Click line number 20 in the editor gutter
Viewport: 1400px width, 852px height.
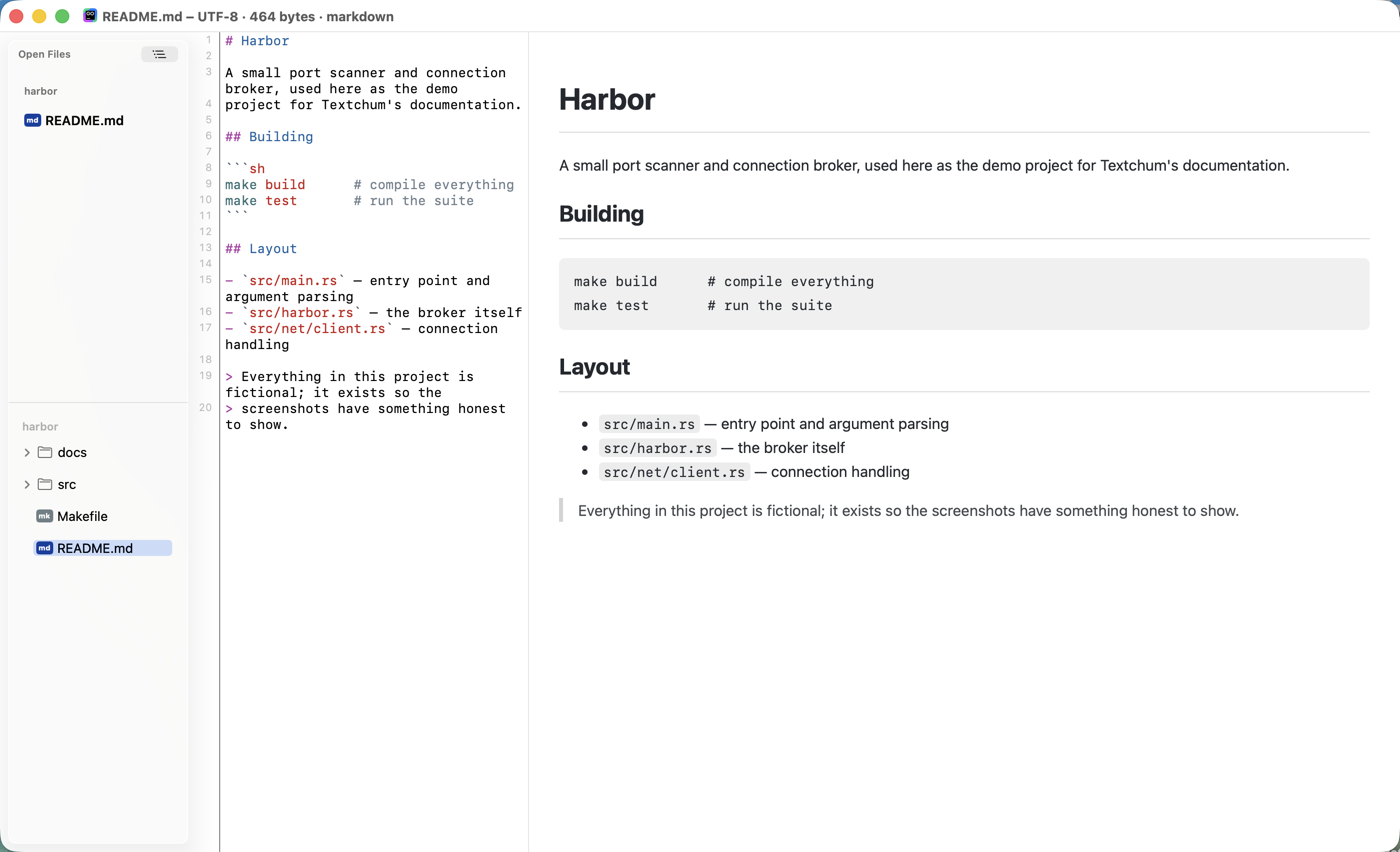(x=206, y=408)
